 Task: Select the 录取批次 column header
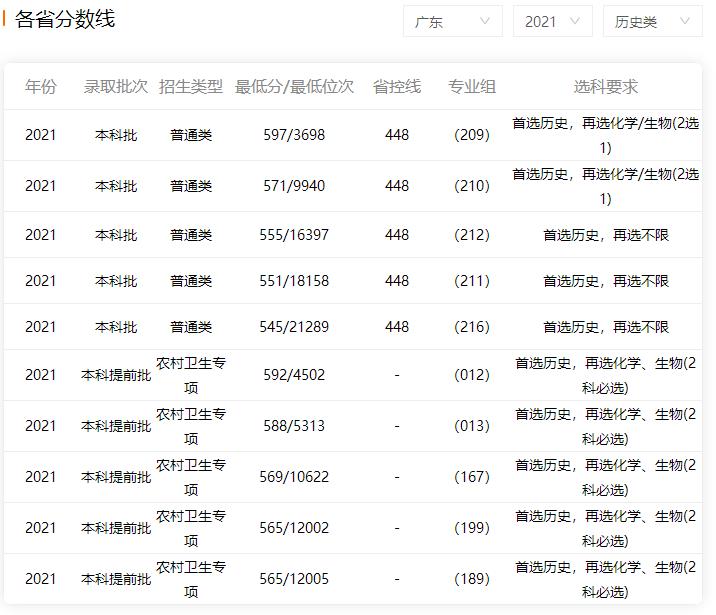point(116,87)
